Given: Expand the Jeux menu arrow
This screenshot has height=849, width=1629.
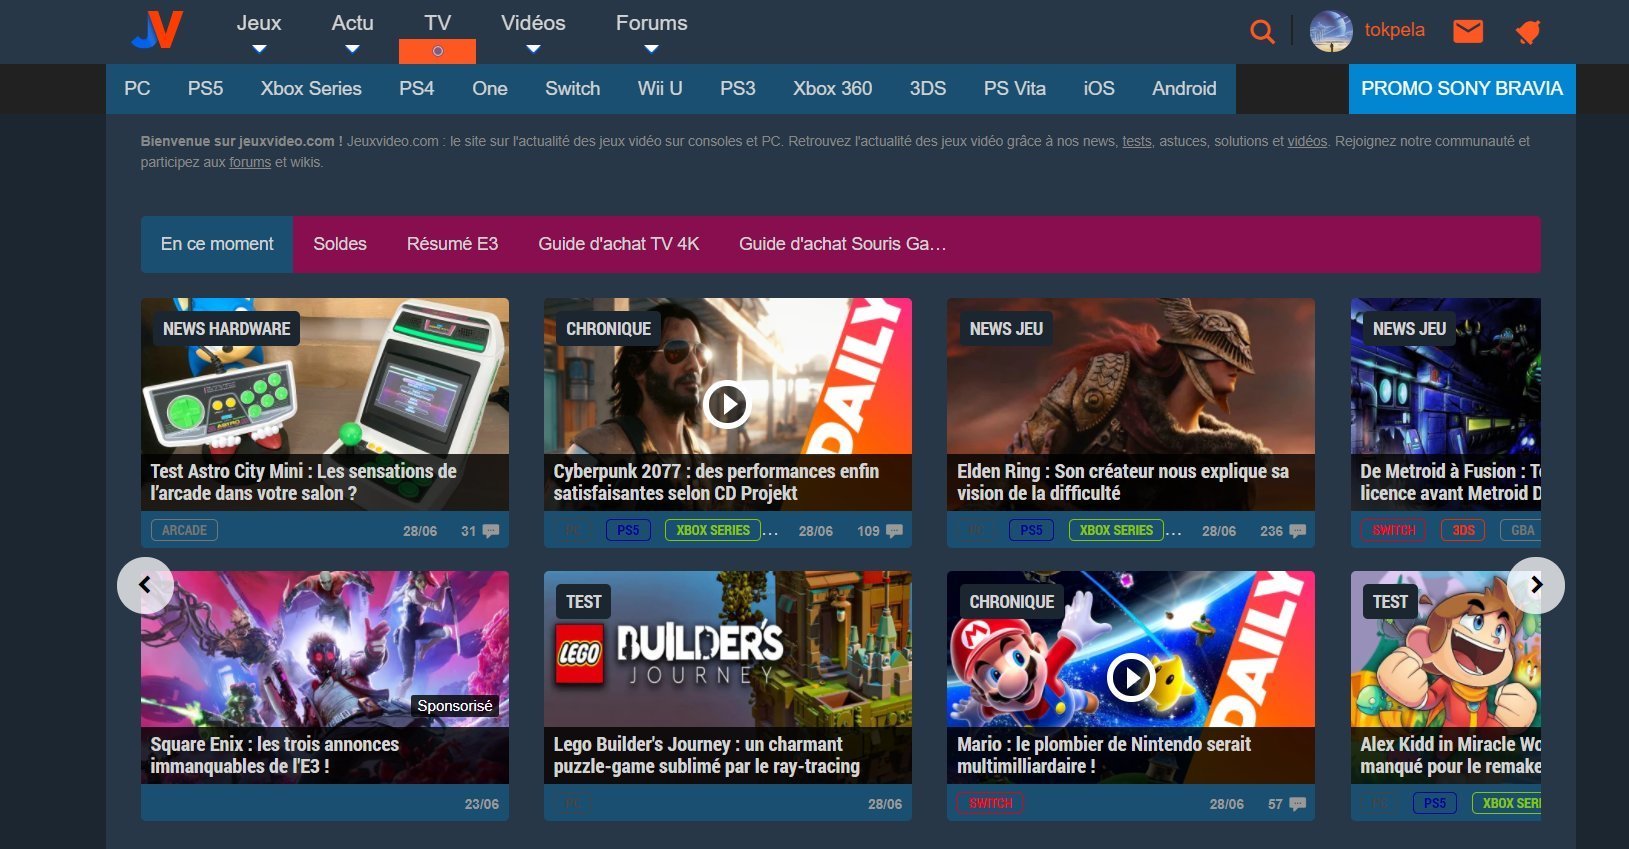Looking at the screenshot, I should tap(259, 49).
